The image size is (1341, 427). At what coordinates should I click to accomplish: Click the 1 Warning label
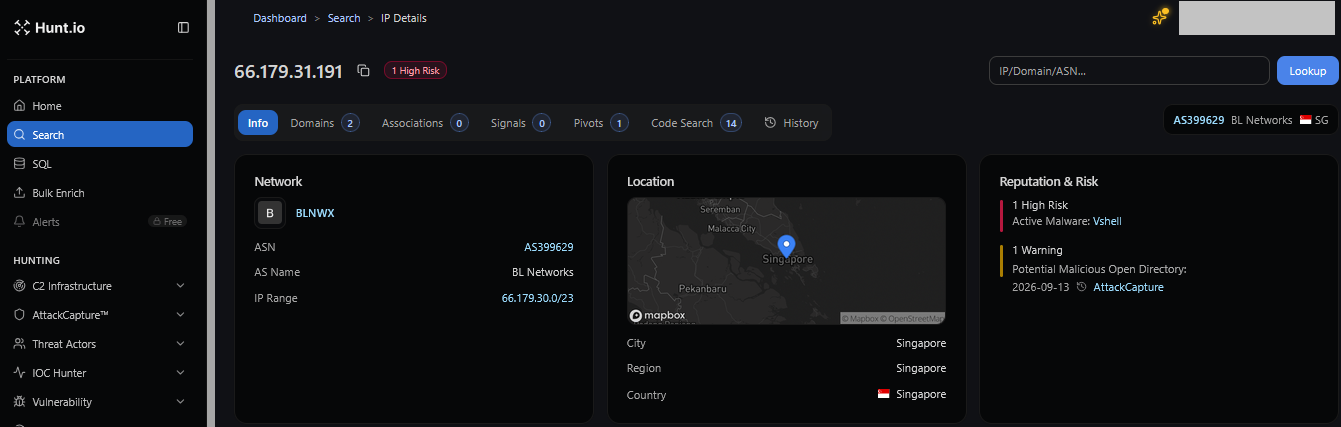tap(1037, 250)
